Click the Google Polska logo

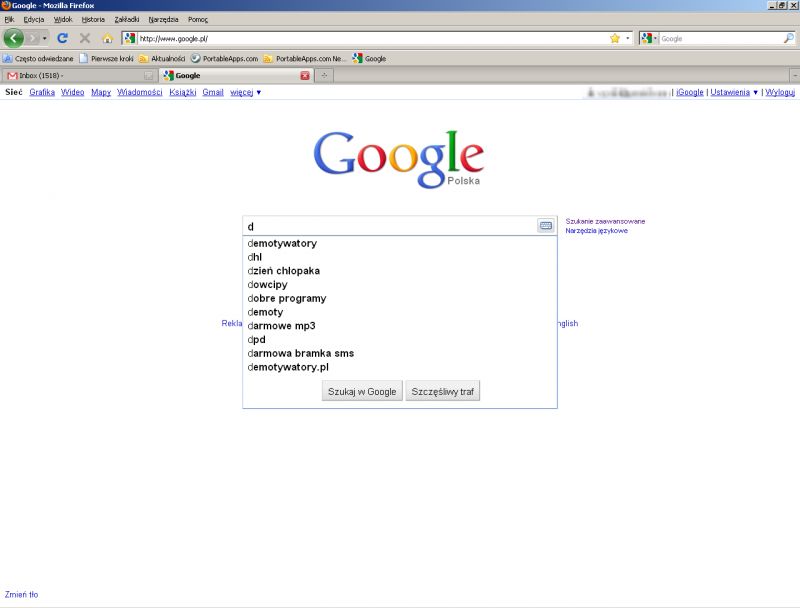(x=399, y=159)
